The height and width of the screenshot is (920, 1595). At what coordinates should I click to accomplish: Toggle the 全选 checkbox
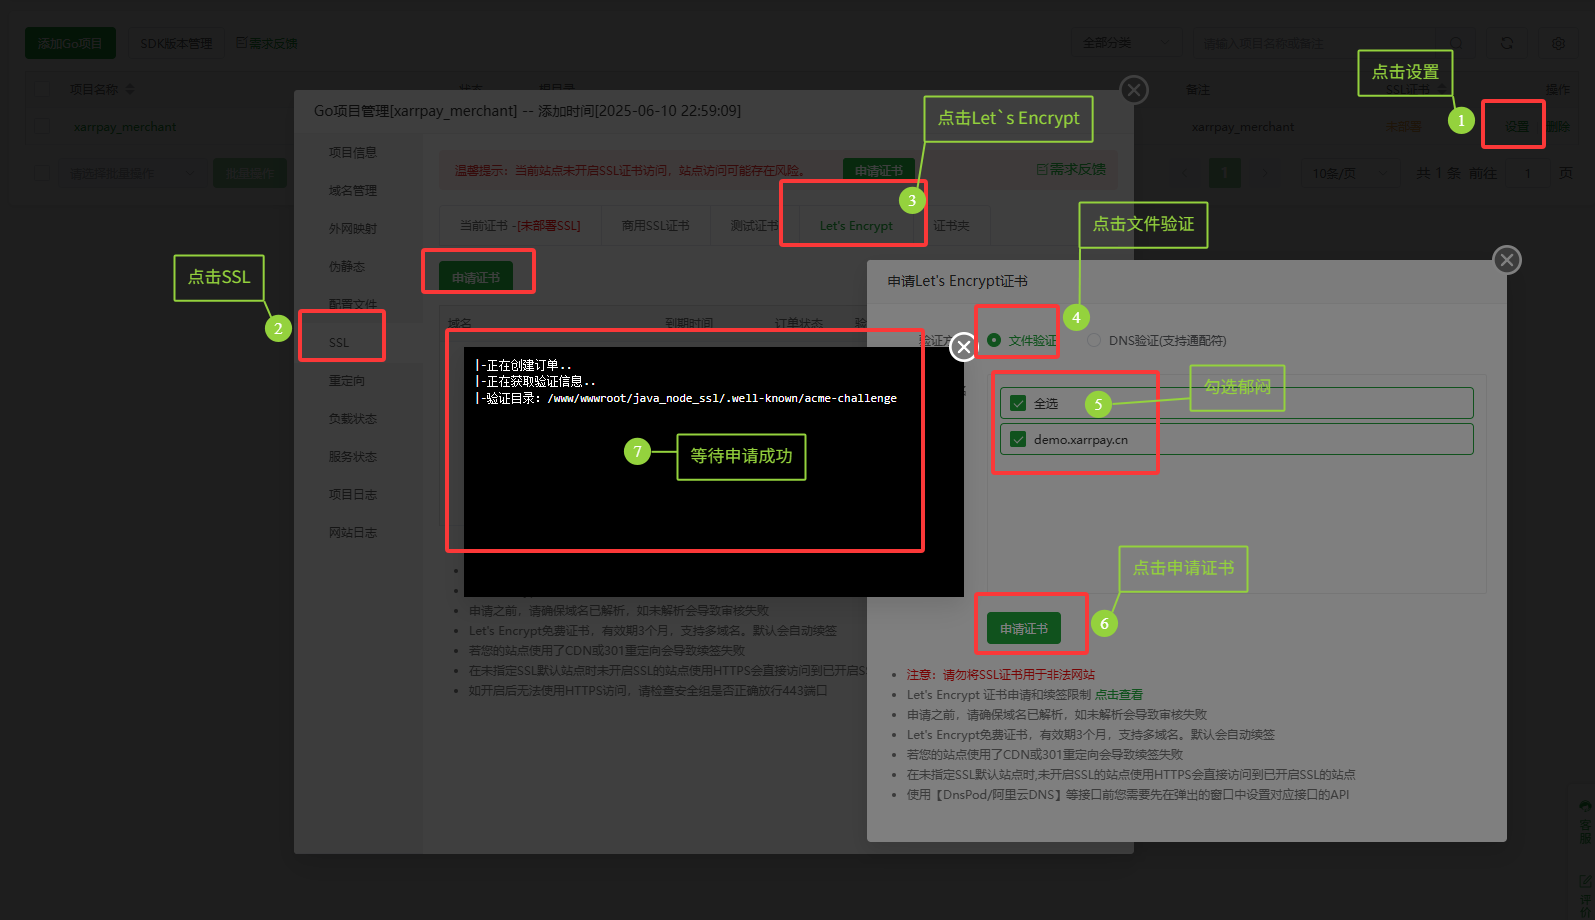pyautogui.click(x=1018, y=403)
